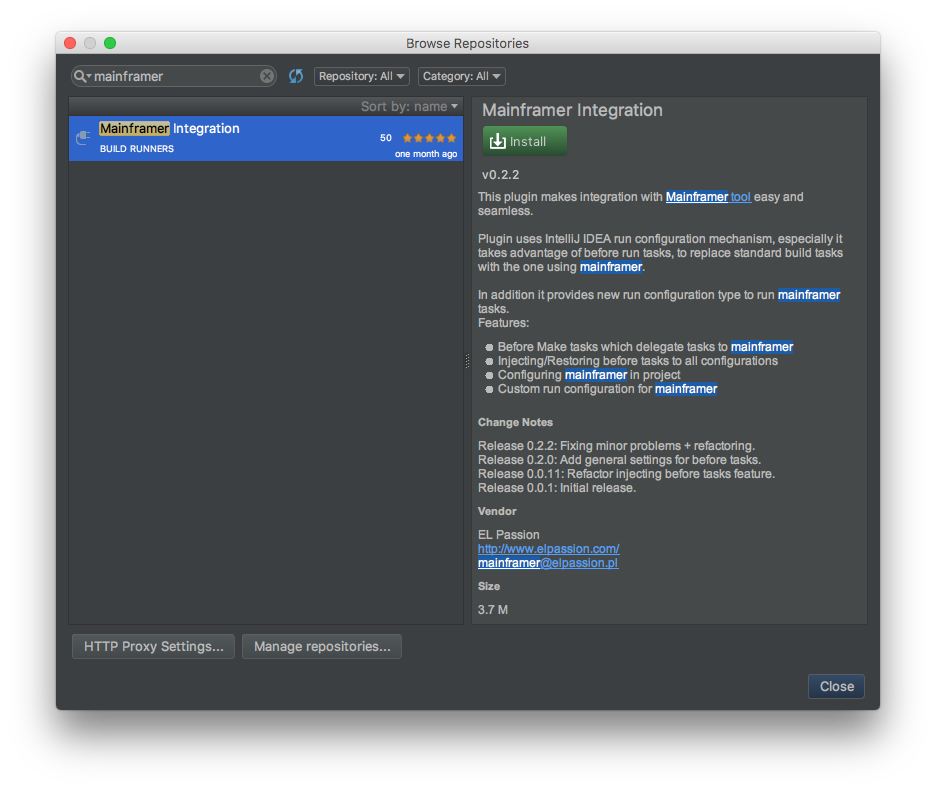
Task: Click the Release 0.2.0 change note line
Action: tap(619, 460)
